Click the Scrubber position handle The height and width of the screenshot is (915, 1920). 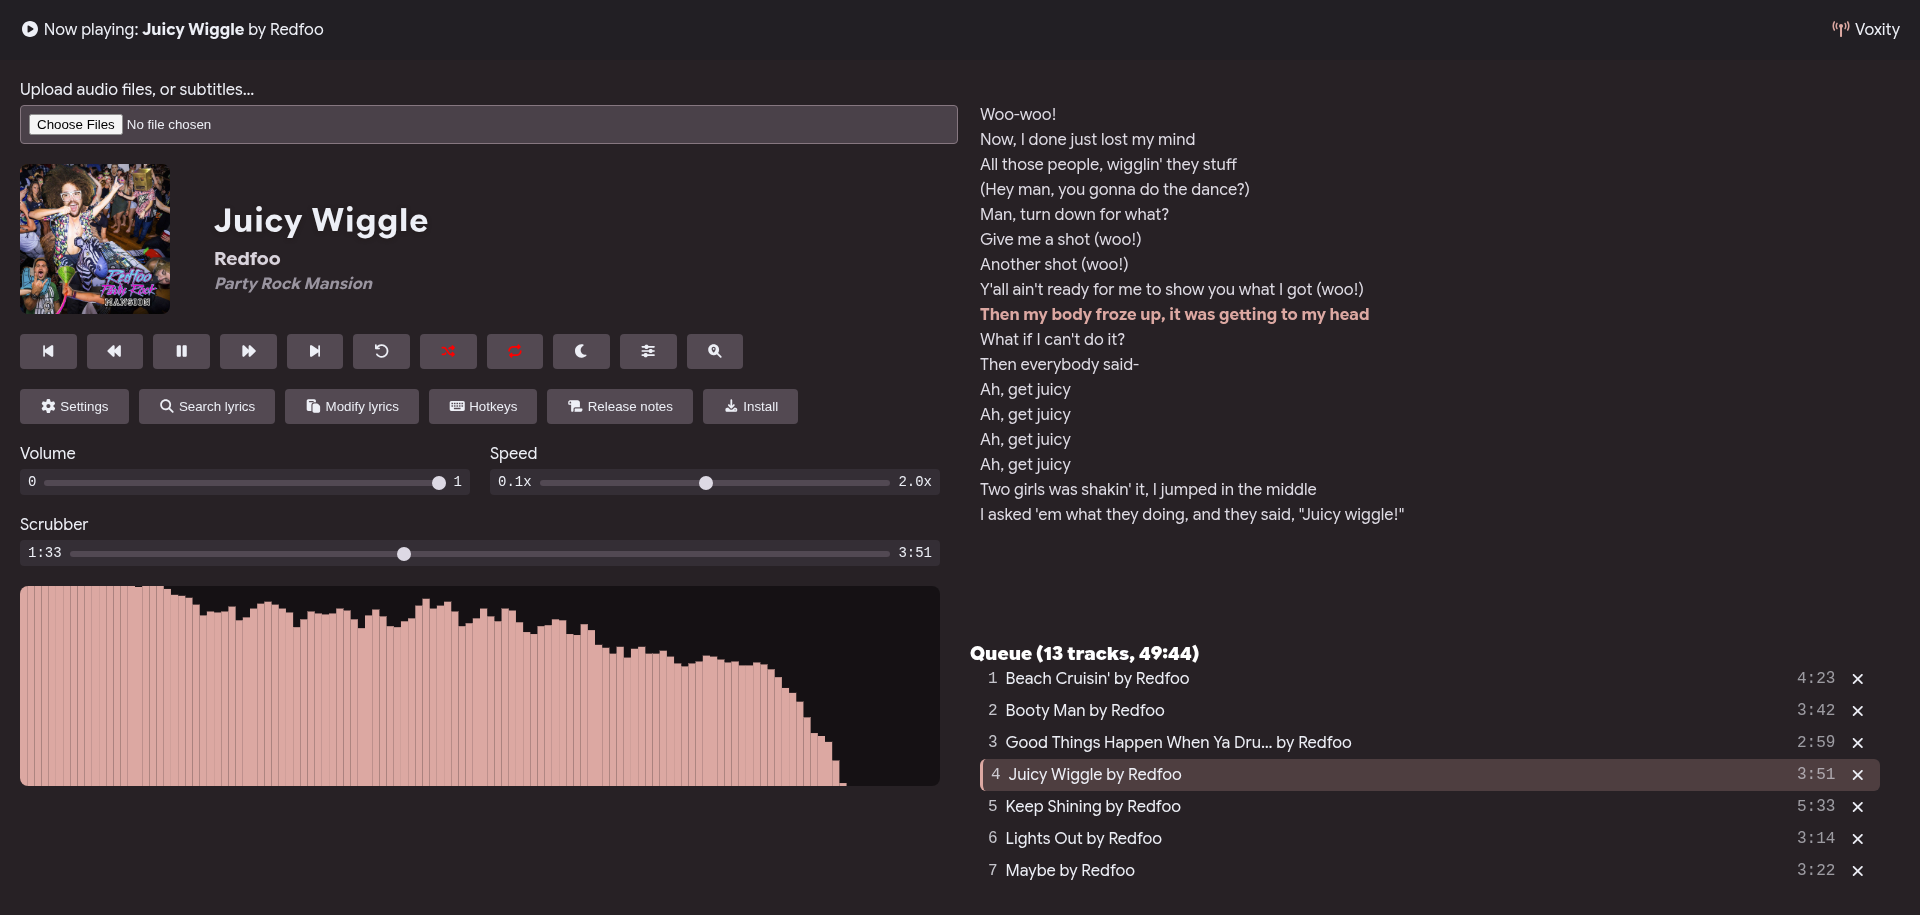(404, 554)
